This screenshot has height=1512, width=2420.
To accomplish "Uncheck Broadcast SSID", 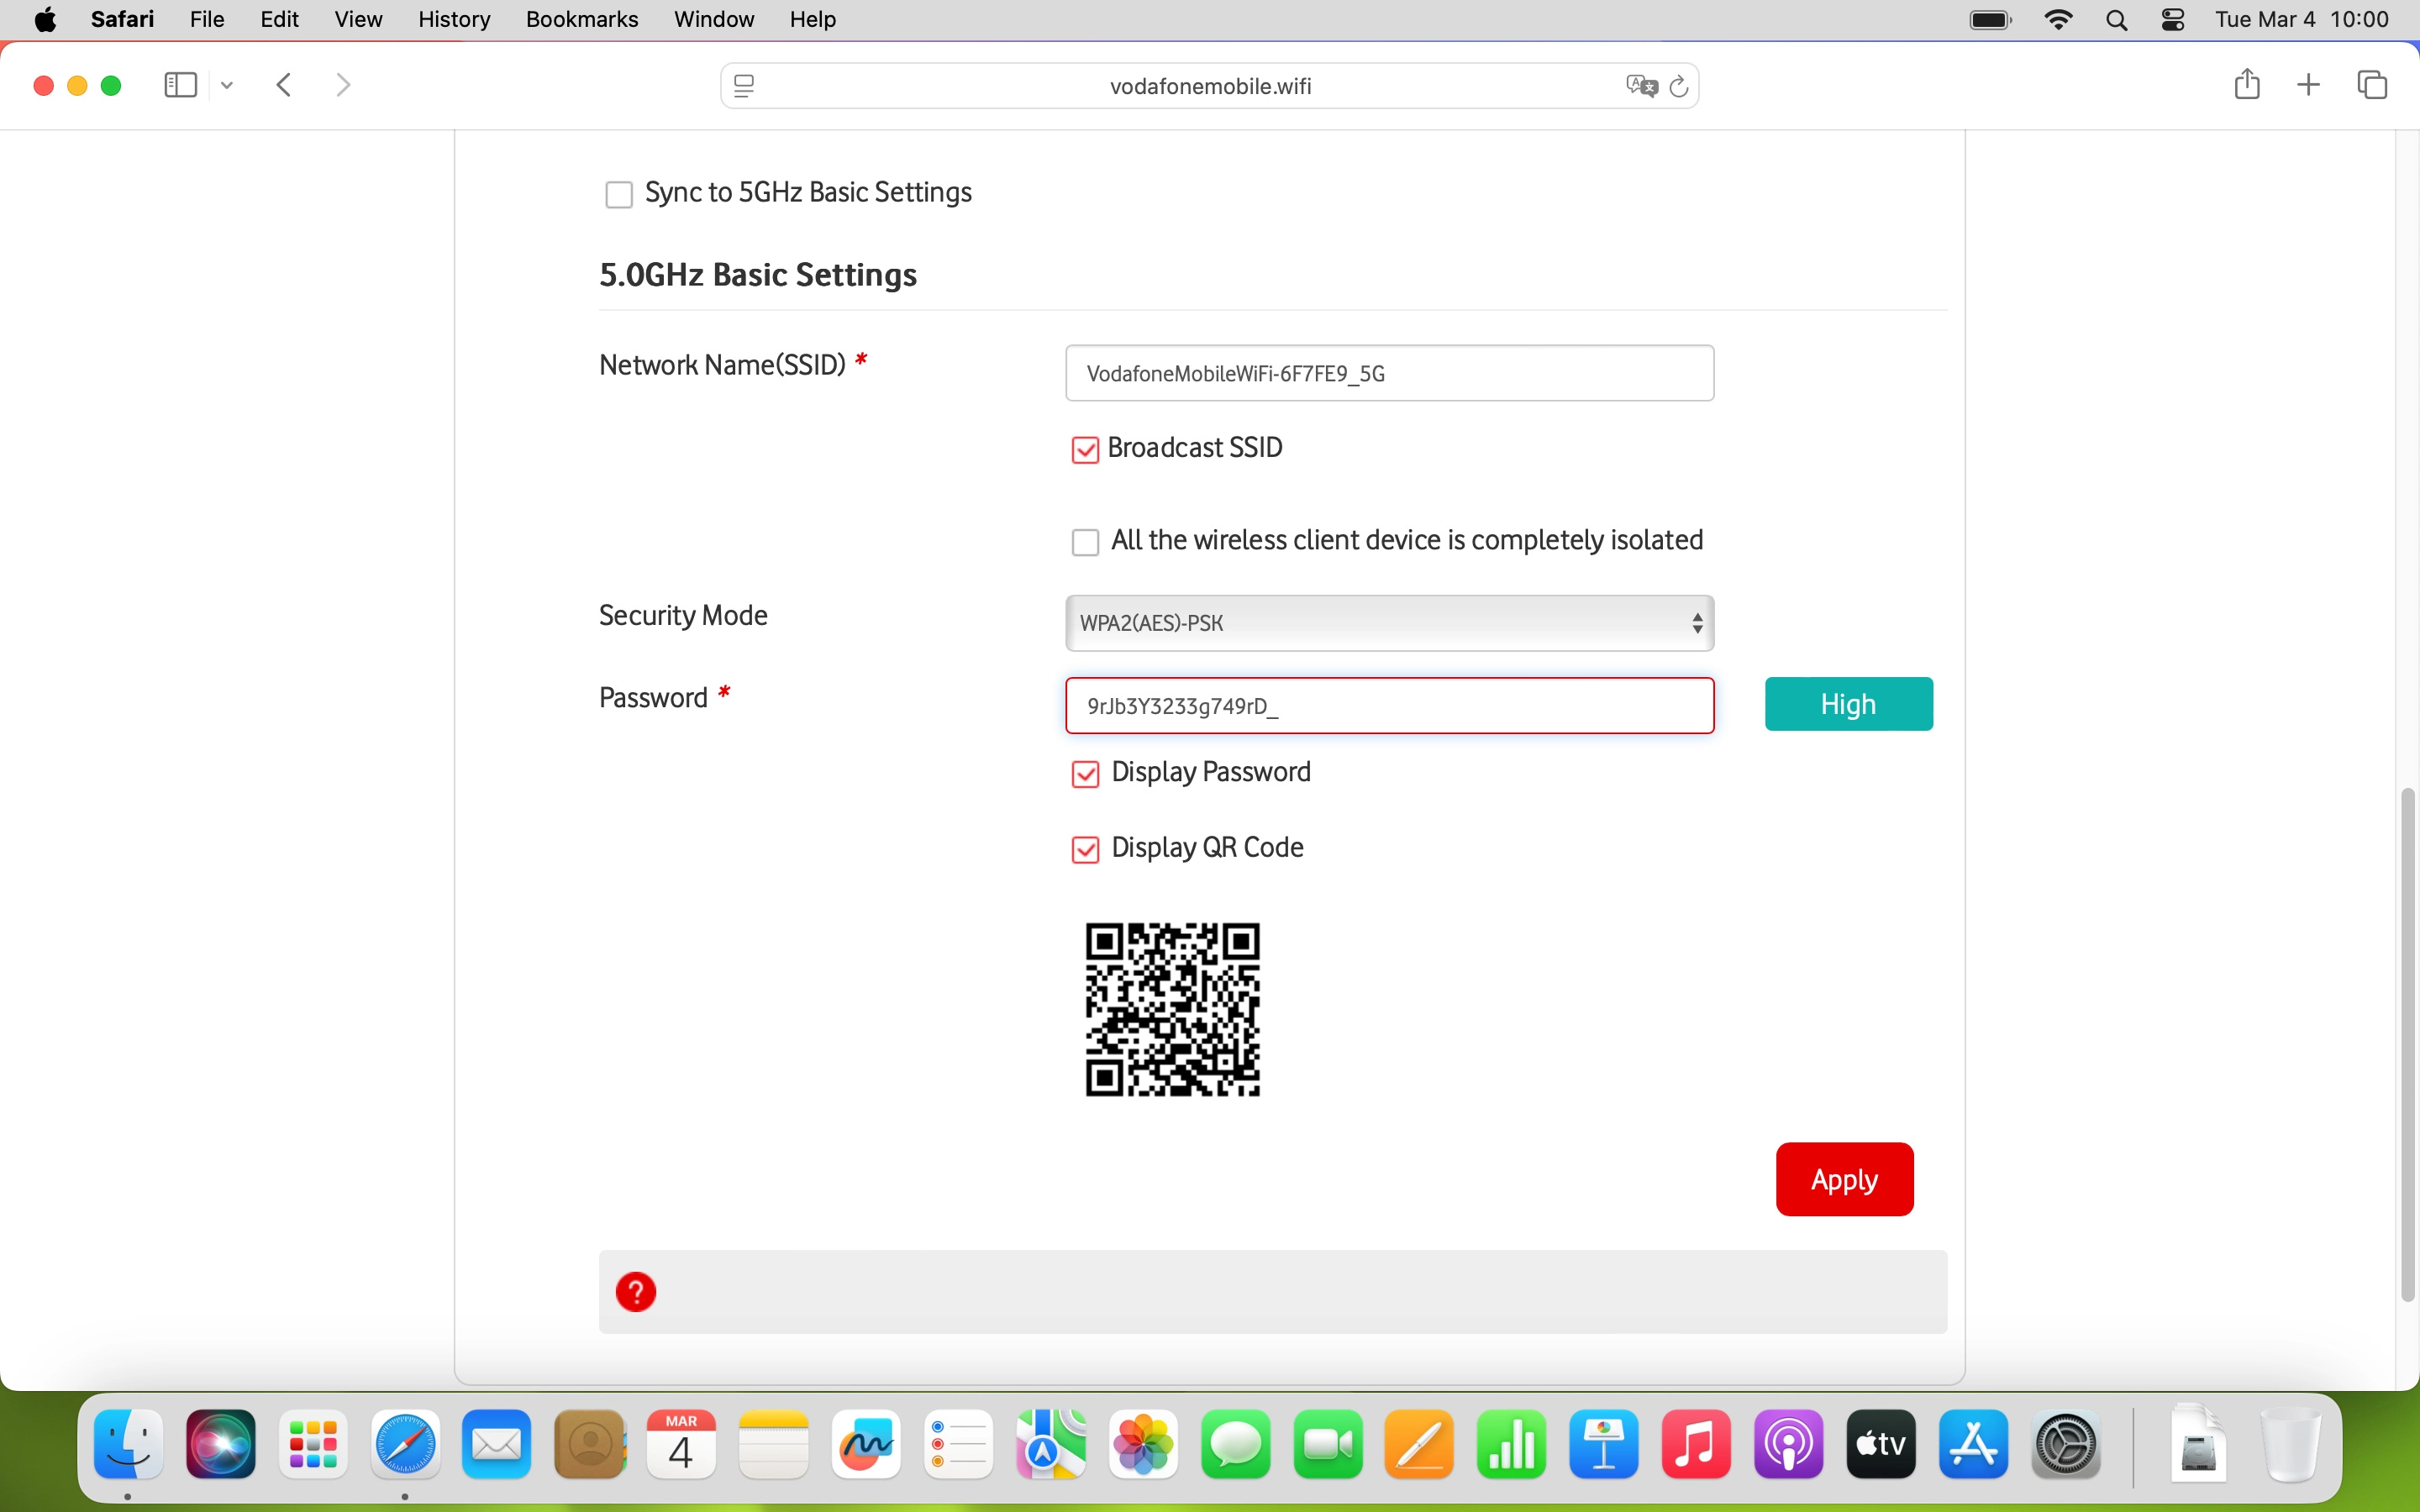I will coord(1086,449).
